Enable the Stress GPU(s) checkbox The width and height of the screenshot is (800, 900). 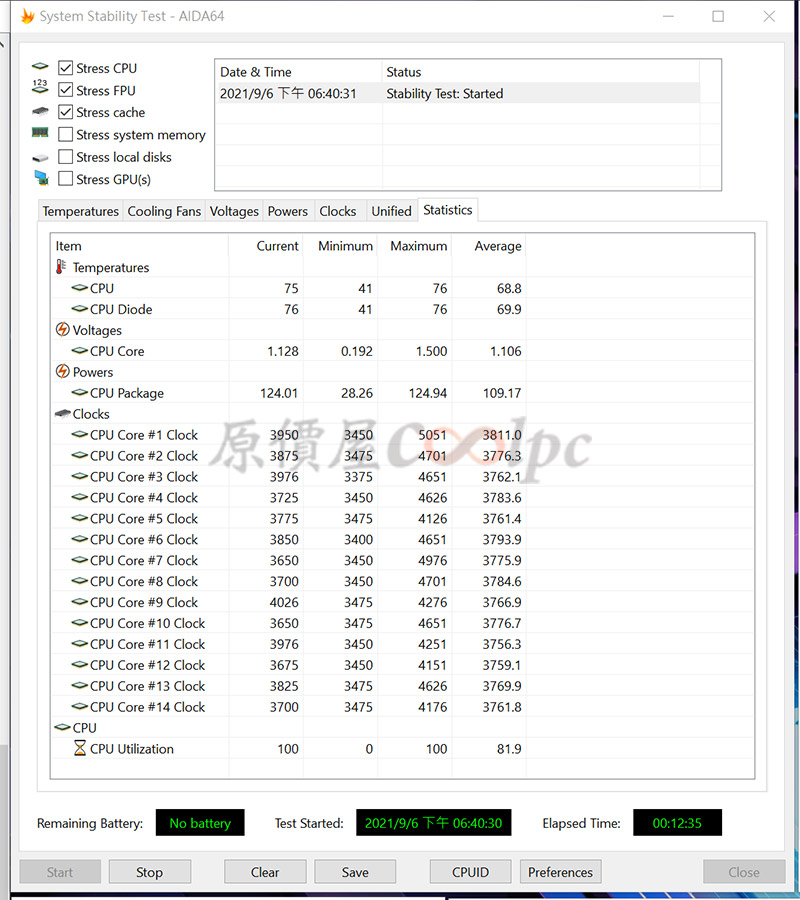[66, 179]
